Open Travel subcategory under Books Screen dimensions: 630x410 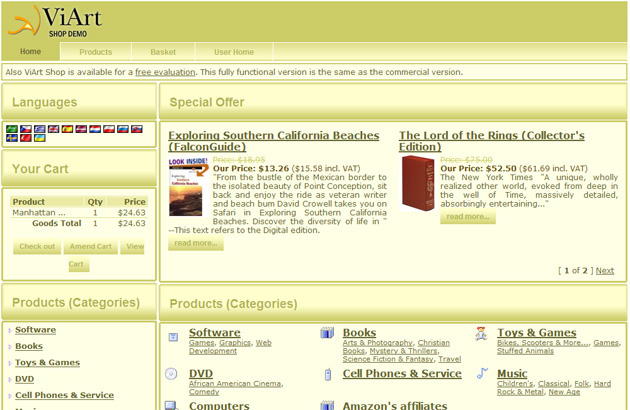(450, 359)
